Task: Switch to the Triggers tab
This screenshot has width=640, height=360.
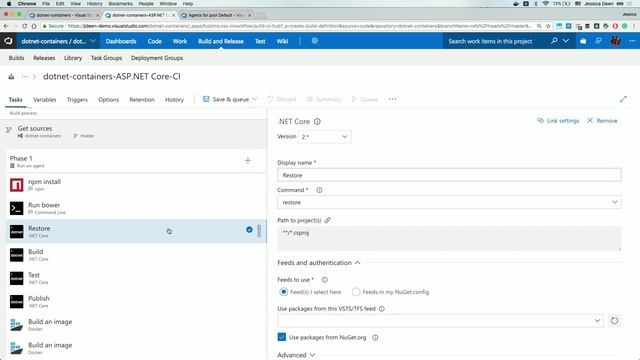Action: pyautogui.click(x=77, y=100)
